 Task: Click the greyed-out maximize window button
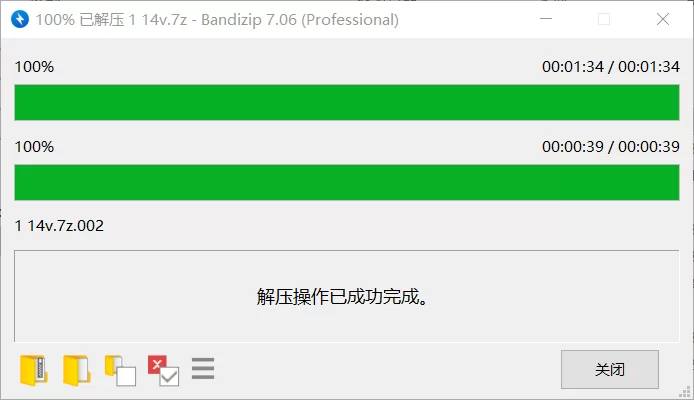coord(604,19)
